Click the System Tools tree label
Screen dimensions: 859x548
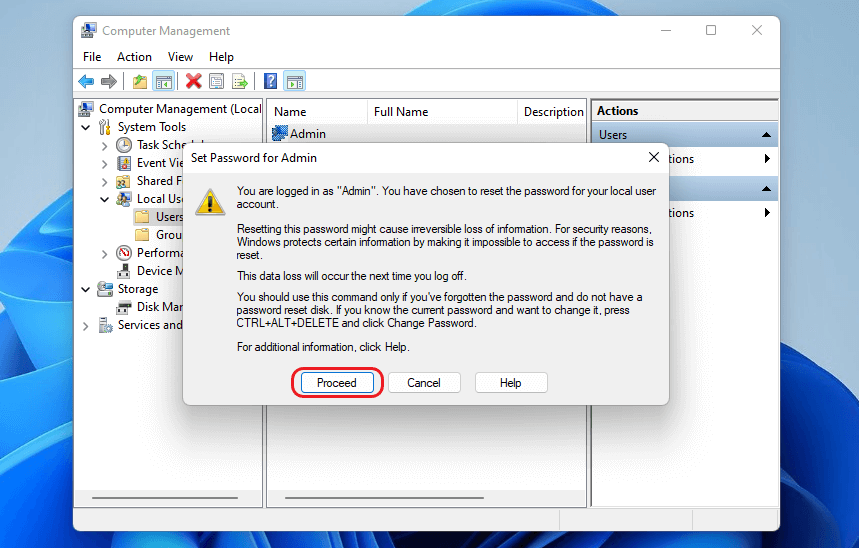[152, 127]
